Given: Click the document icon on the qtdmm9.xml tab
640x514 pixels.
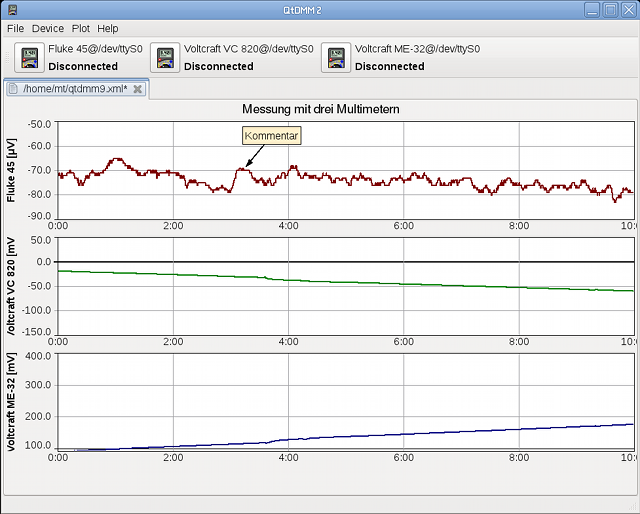Looking at the screenshot, I should click(x=13, y=89).
